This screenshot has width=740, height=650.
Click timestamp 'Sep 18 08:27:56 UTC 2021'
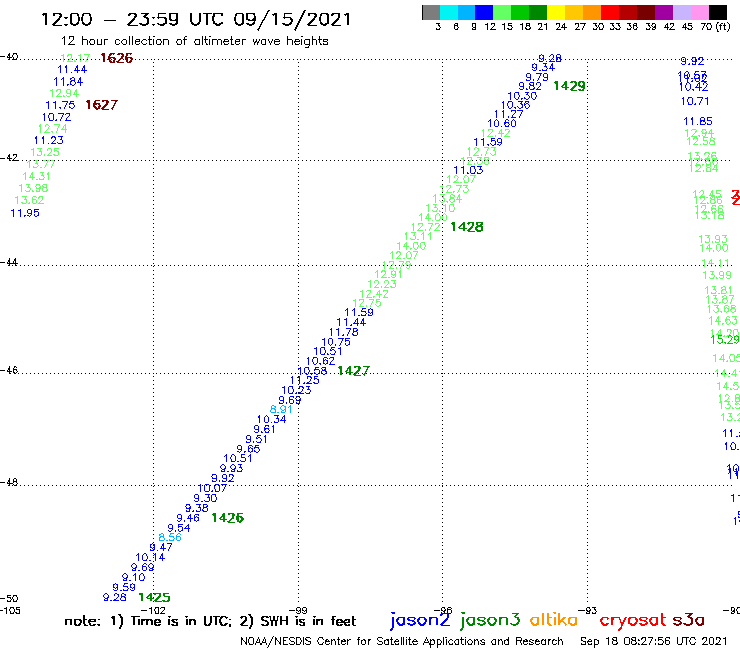[654, 641]
